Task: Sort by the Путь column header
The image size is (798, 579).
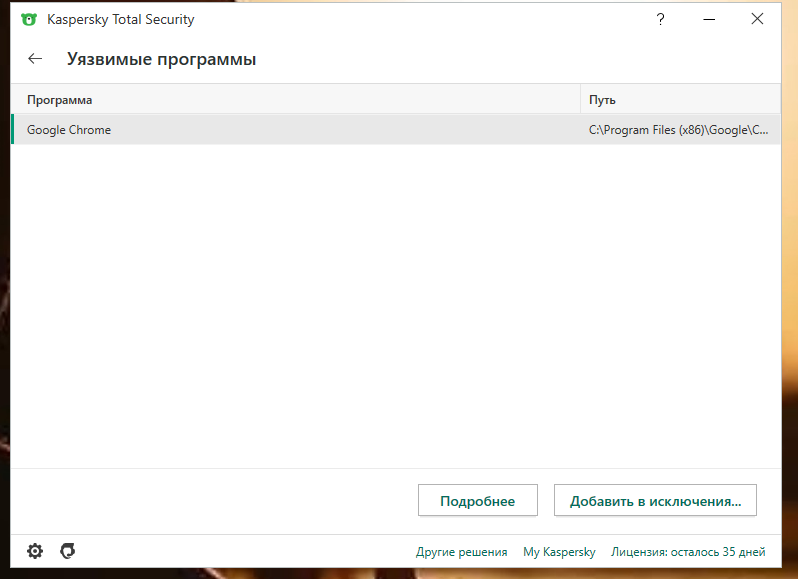Action: 680,100
